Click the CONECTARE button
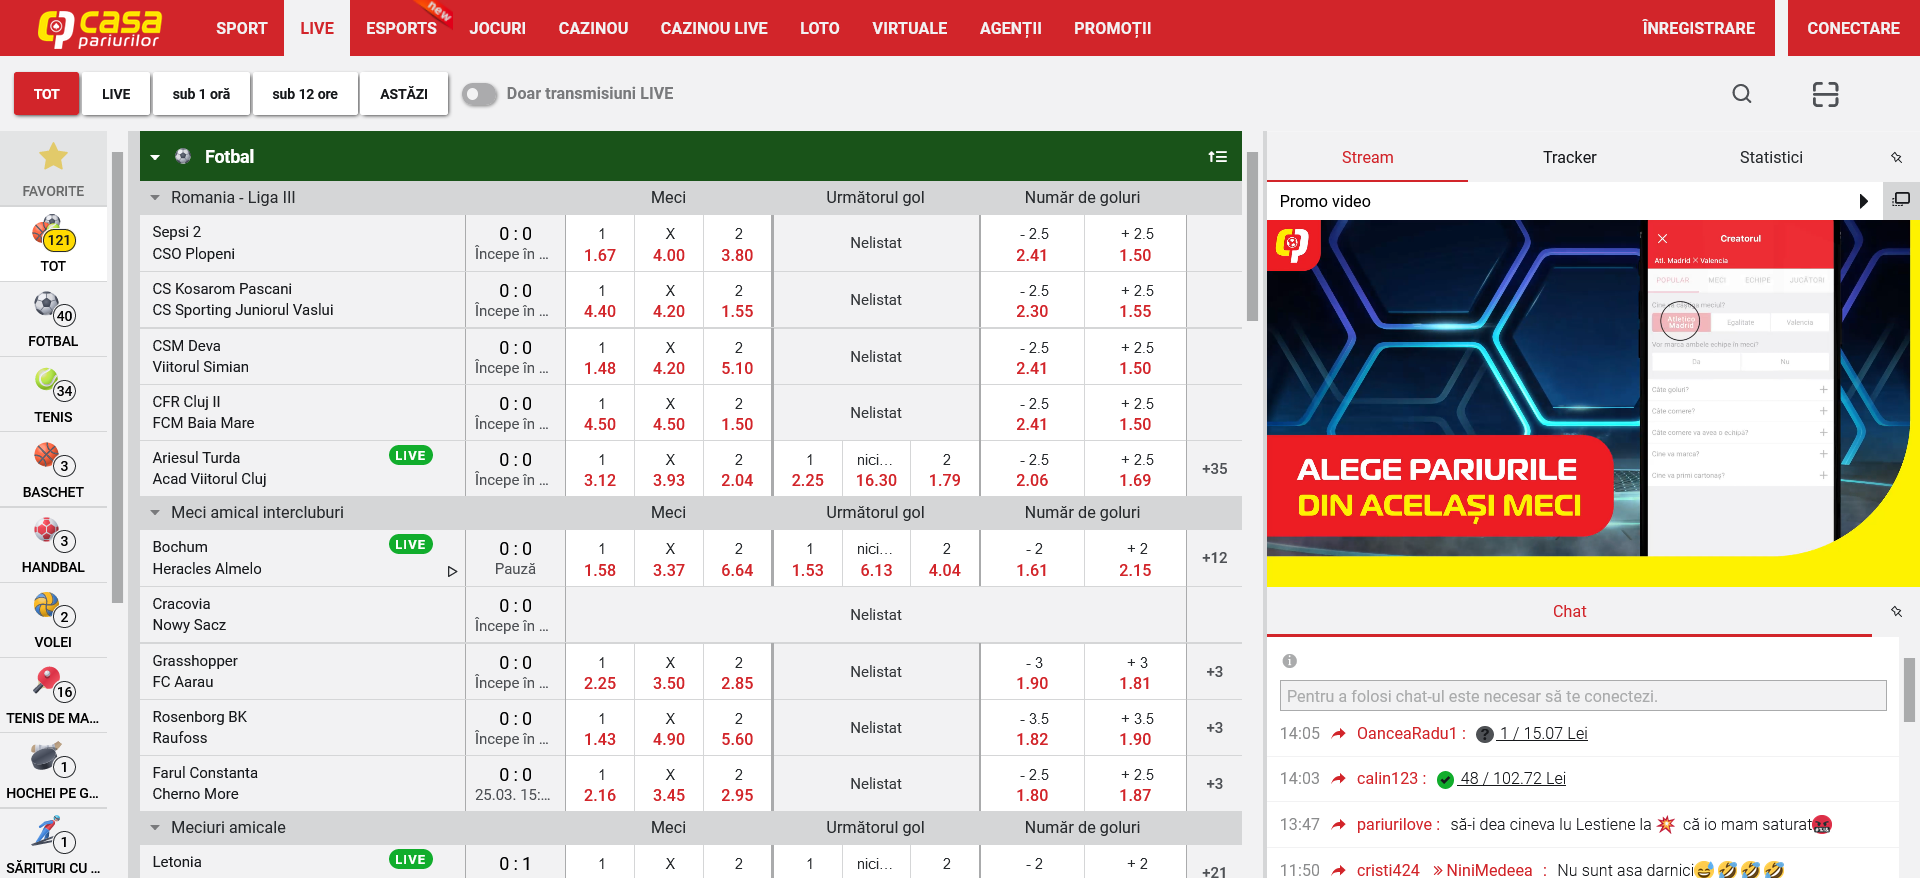Viewport: 1920px width, 878px height. click(1853, 28)
